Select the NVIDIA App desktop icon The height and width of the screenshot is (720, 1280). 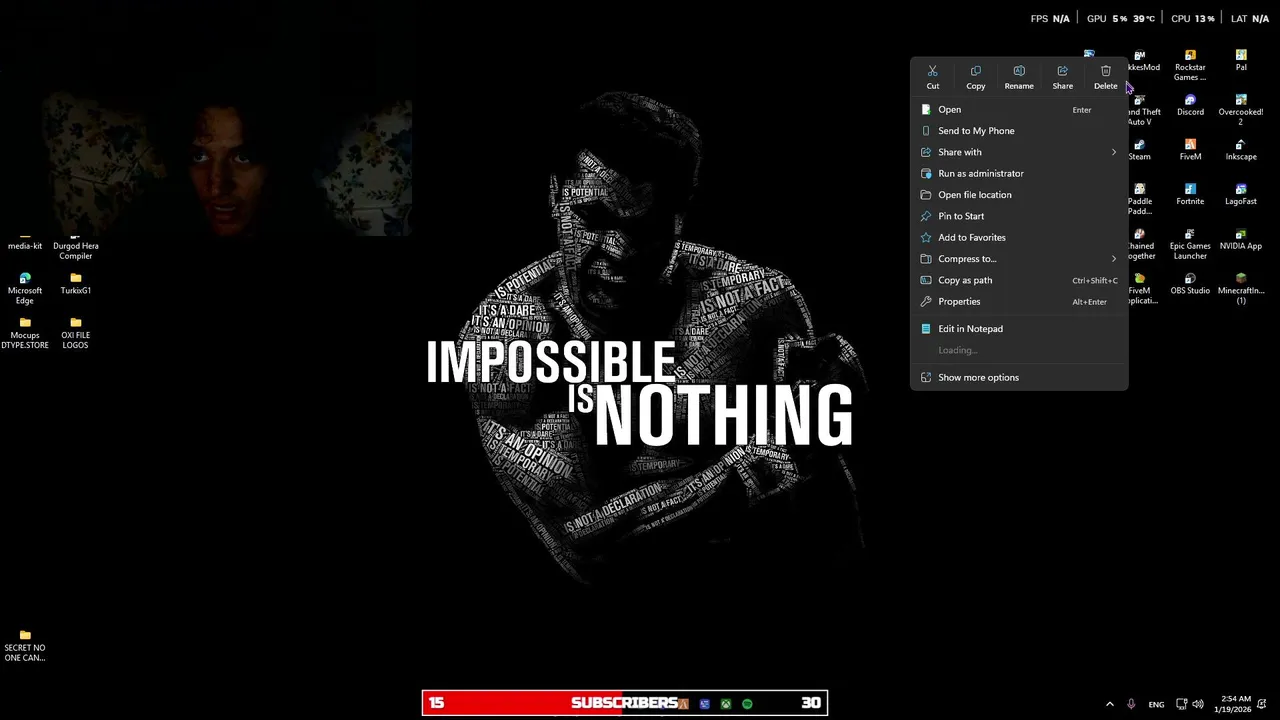1241,239
